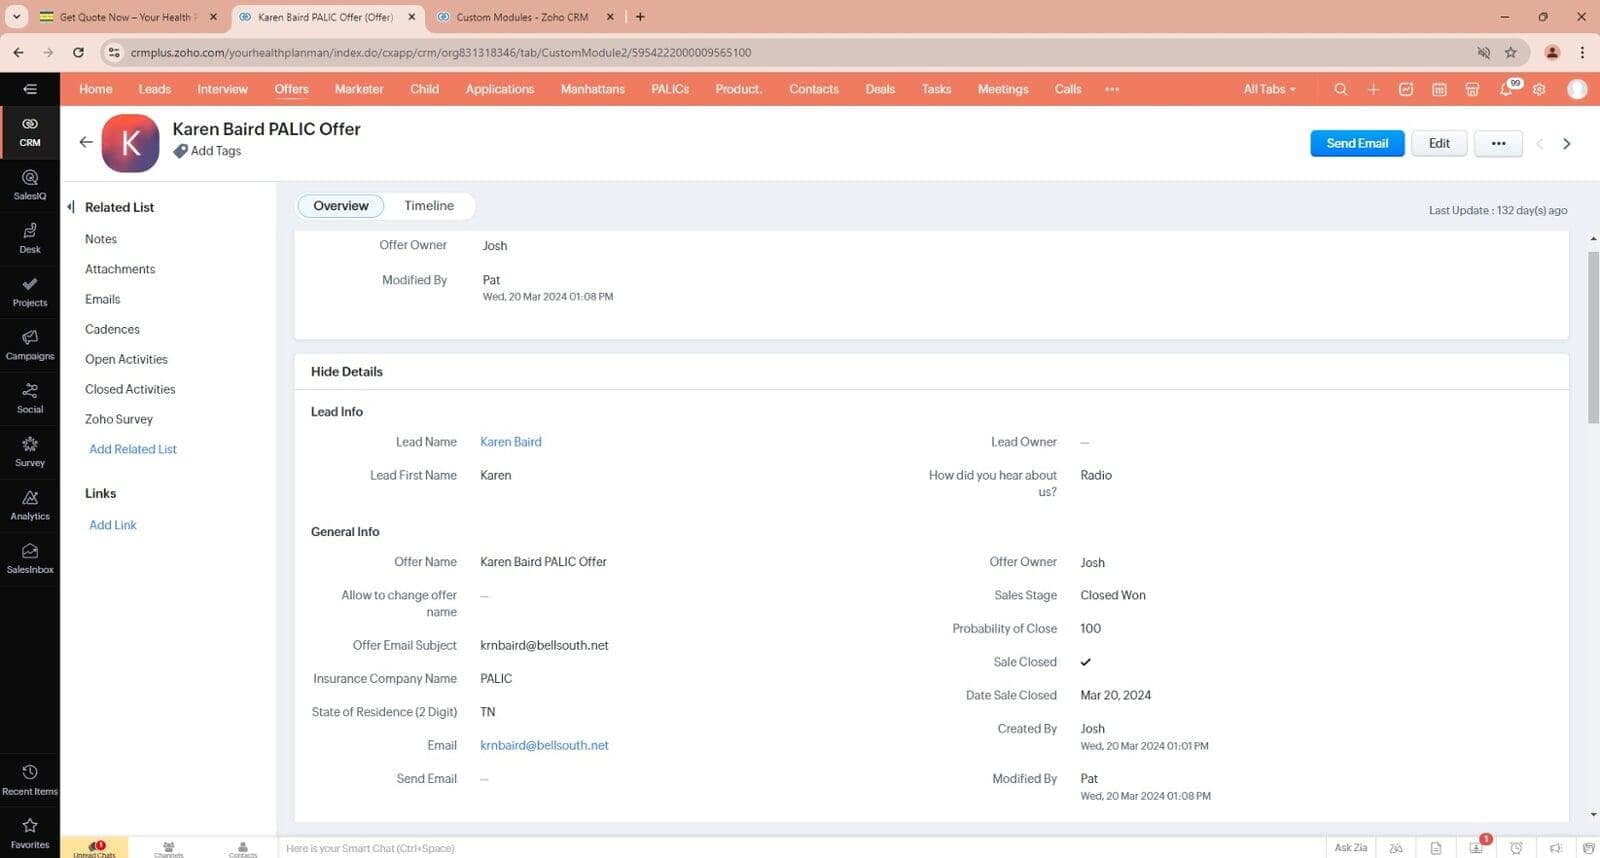Screen dimensions: 1600x858
Task: Open Zoho Survey in related list
Action: point(119,419)
